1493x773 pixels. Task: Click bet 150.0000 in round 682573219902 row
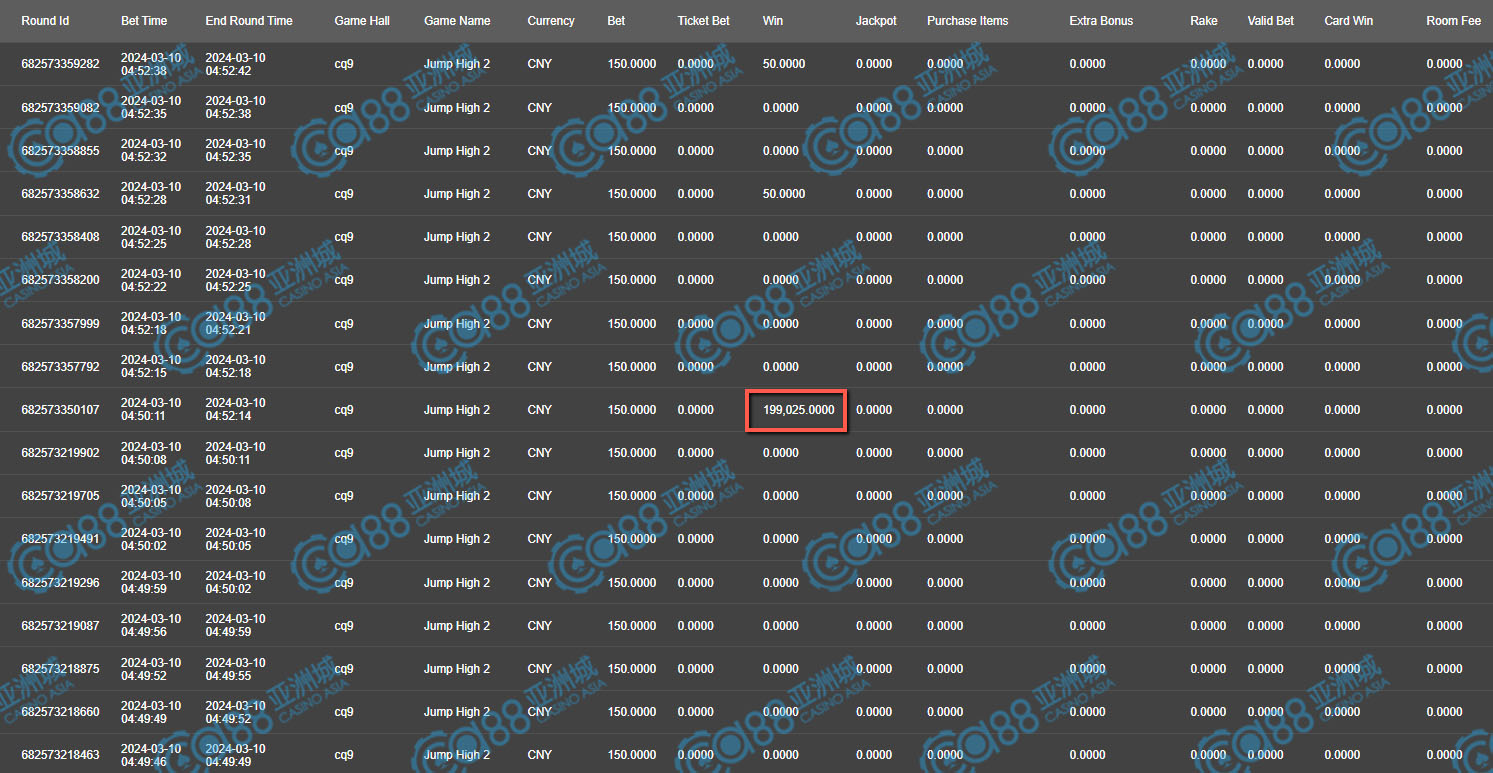(x=632, y=453)
